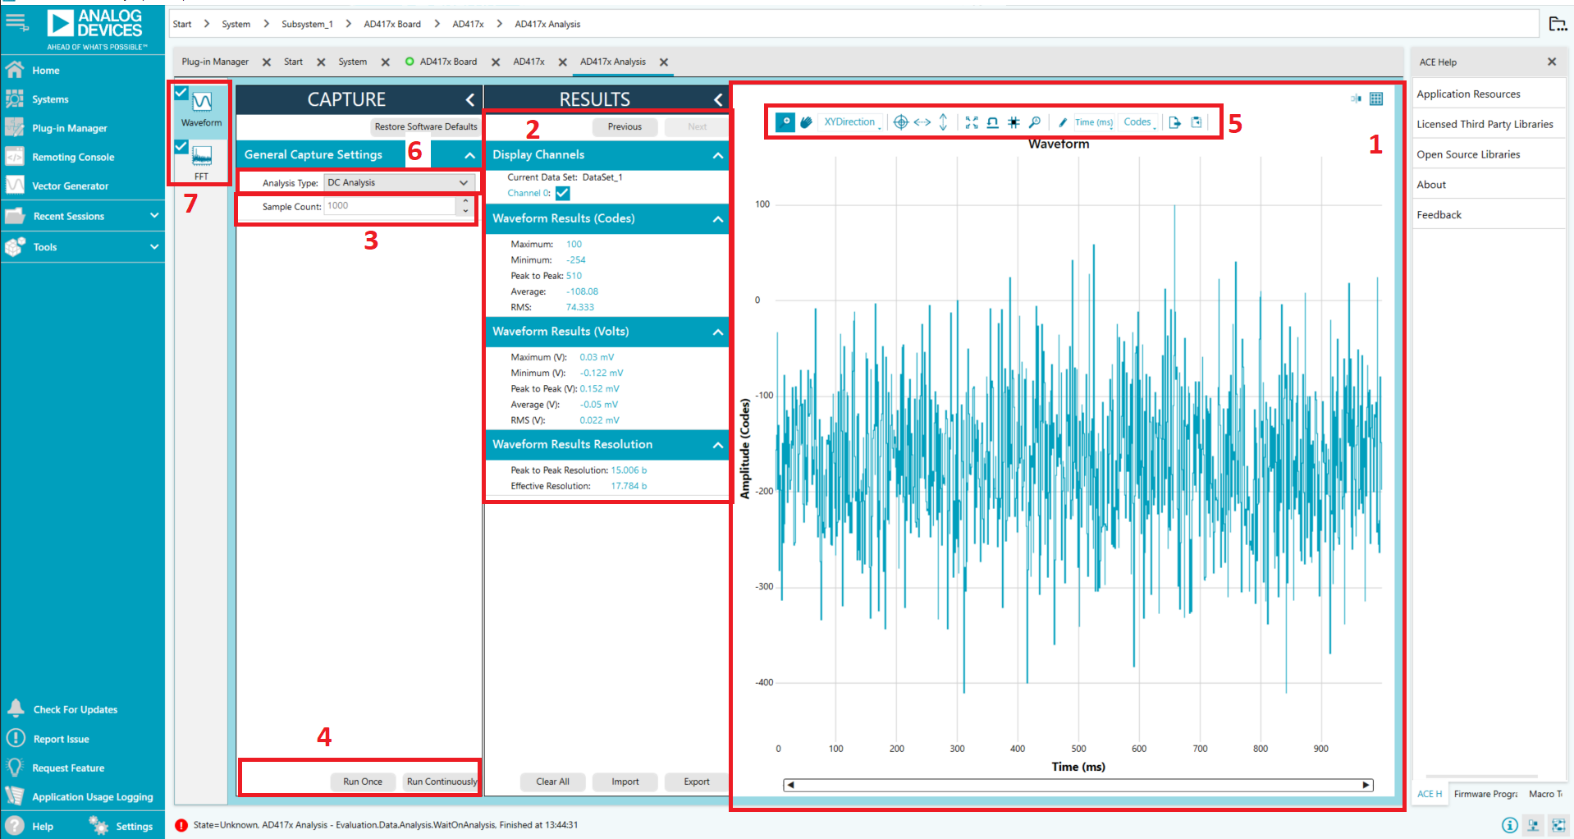Toggle the FFT checkbox
The width and height of the screenshot is (1574, 839).
[181, 146]
